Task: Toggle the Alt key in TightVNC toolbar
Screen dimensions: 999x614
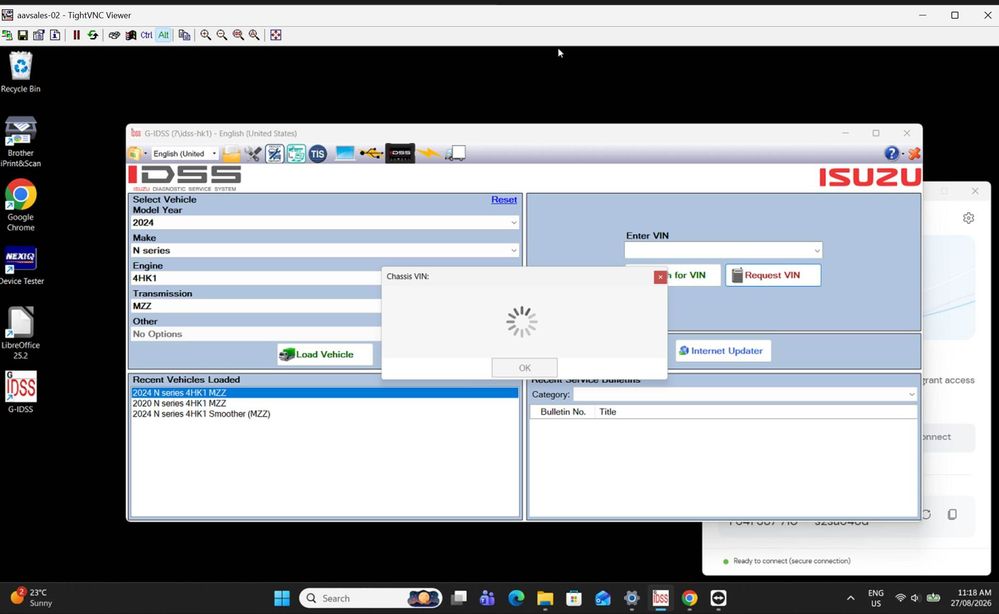Action: click(x=164, y=35)
